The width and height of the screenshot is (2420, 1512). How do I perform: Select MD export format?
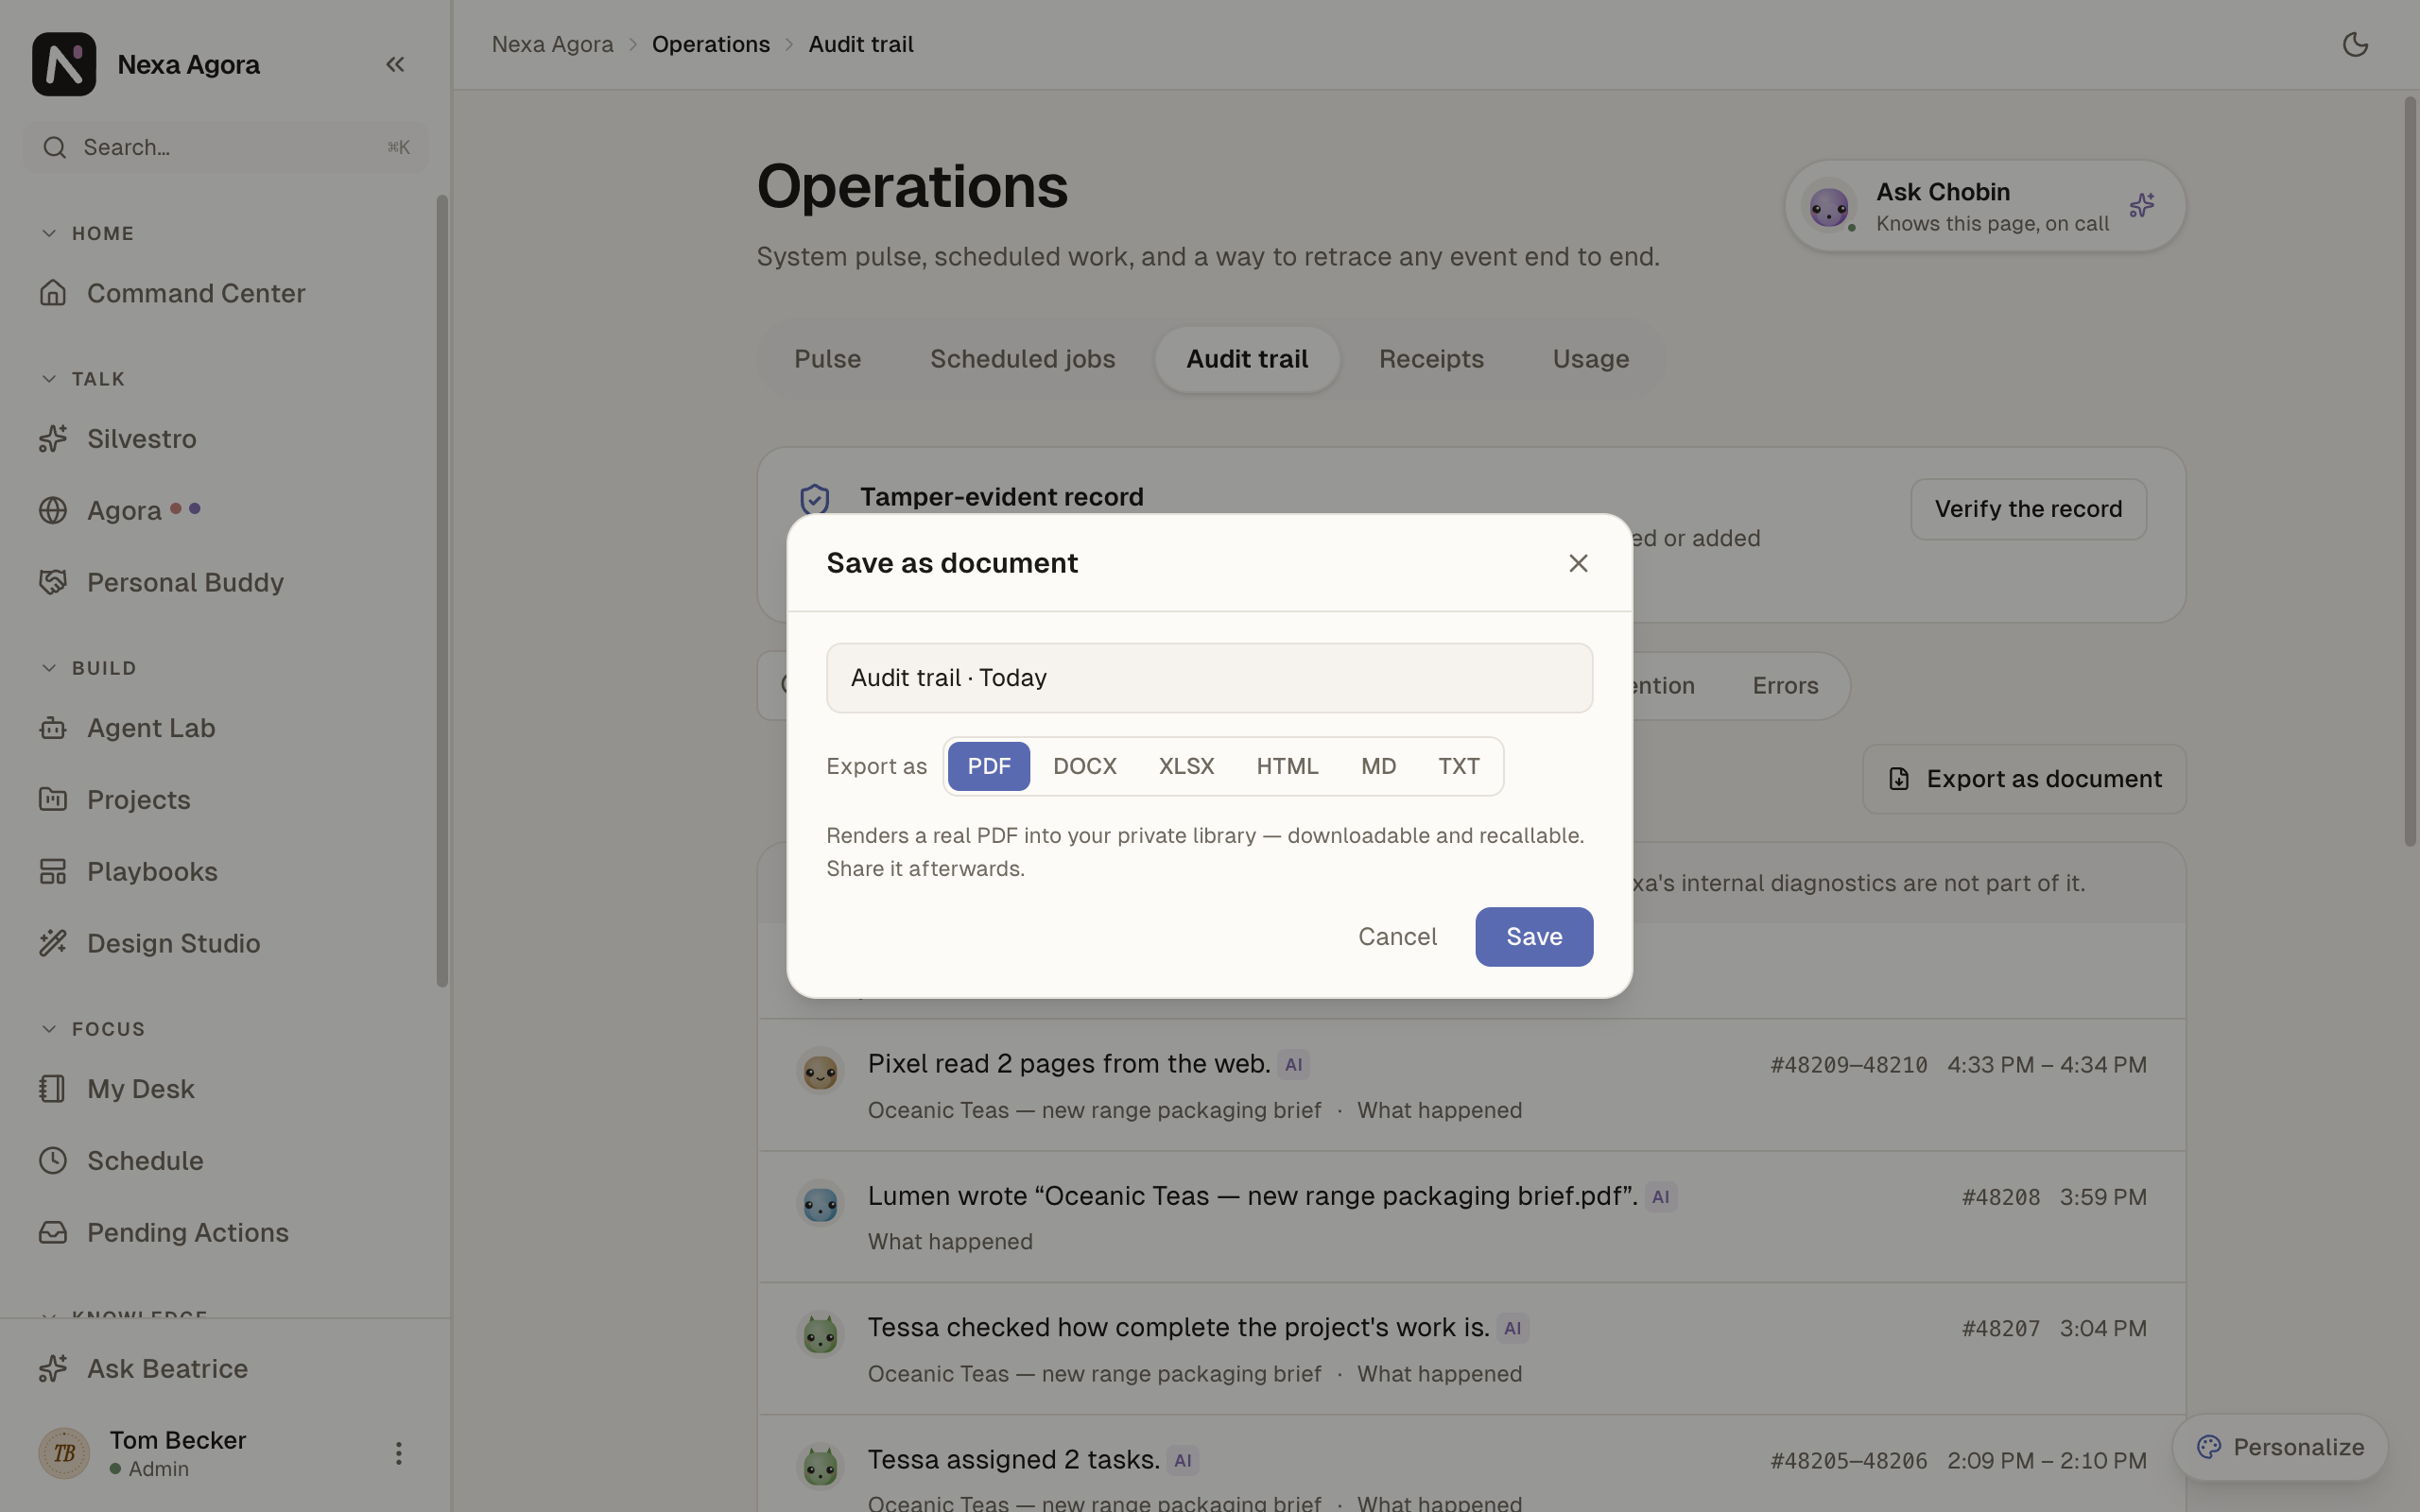(x=1378, y=766)
